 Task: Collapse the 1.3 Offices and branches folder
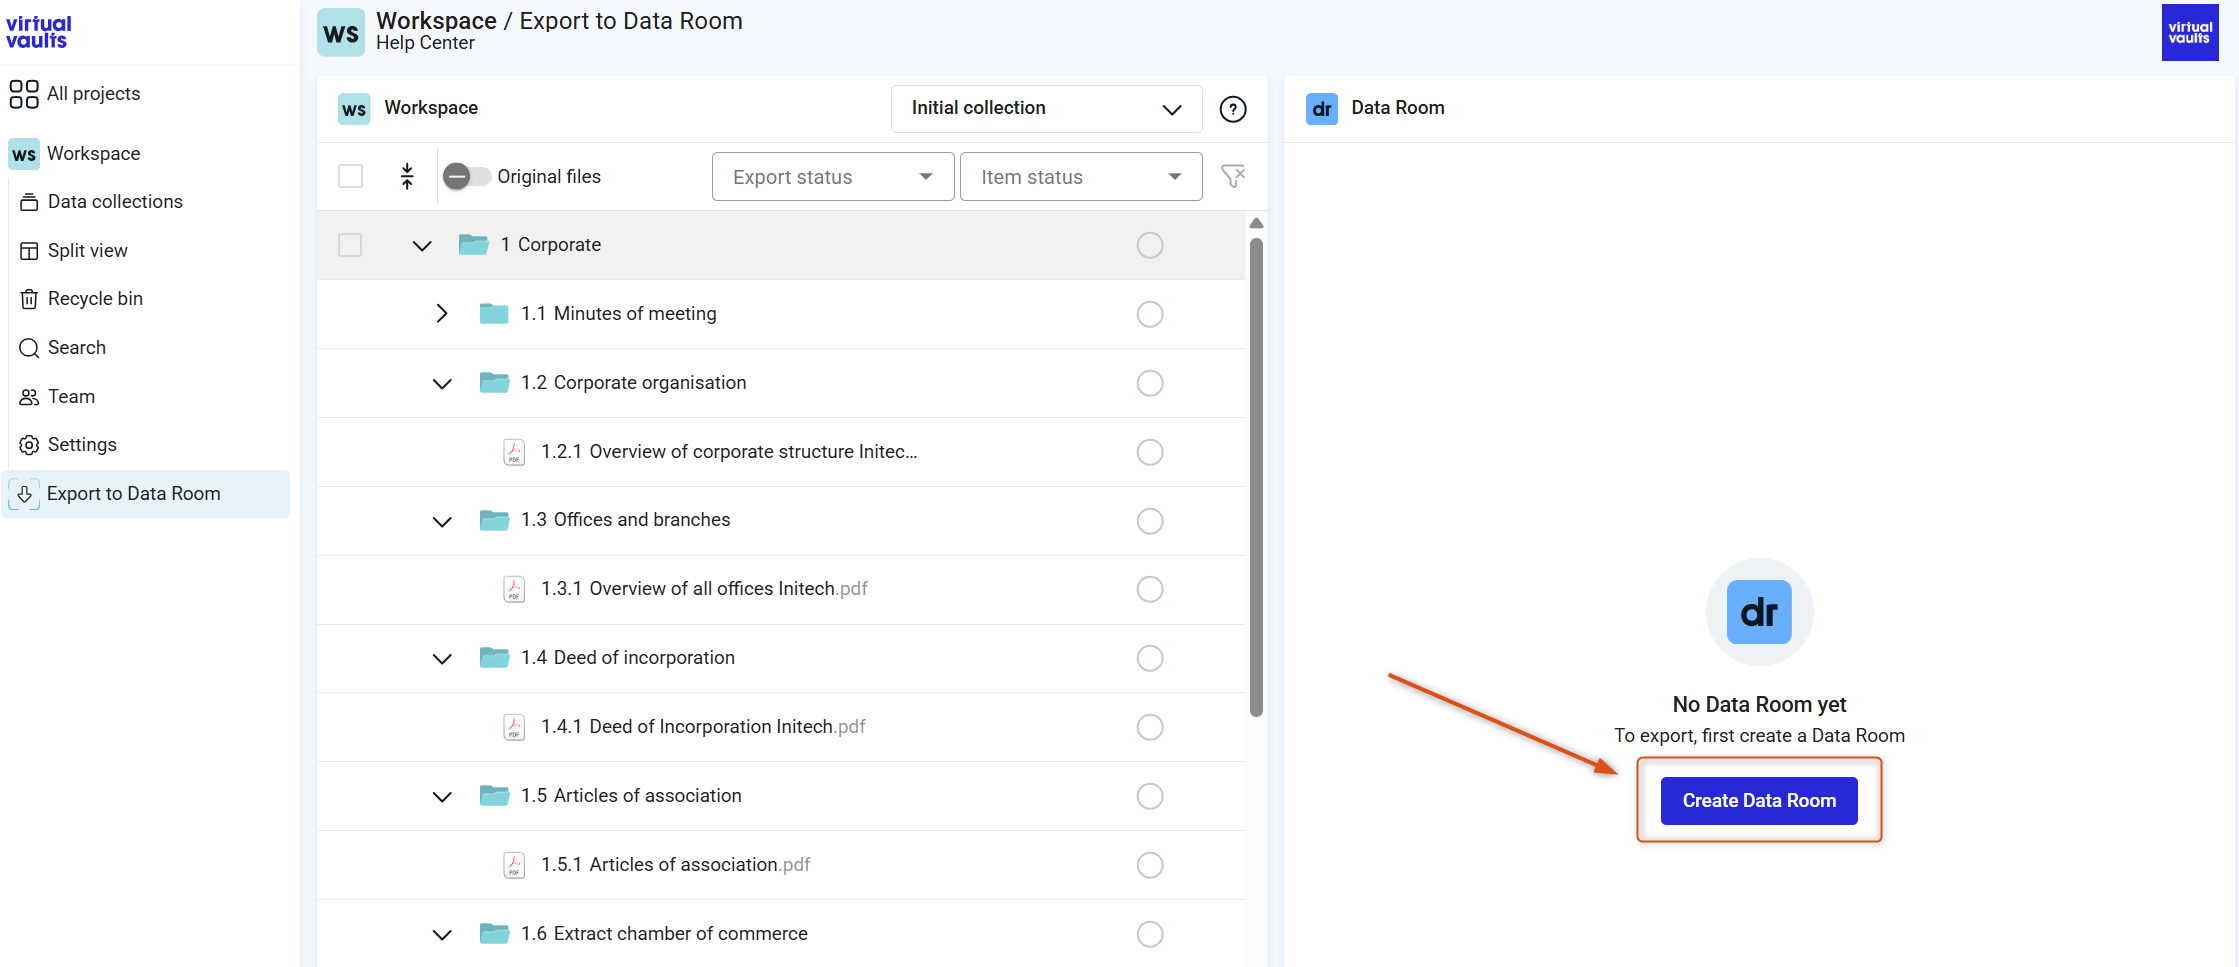coord(442,521)
